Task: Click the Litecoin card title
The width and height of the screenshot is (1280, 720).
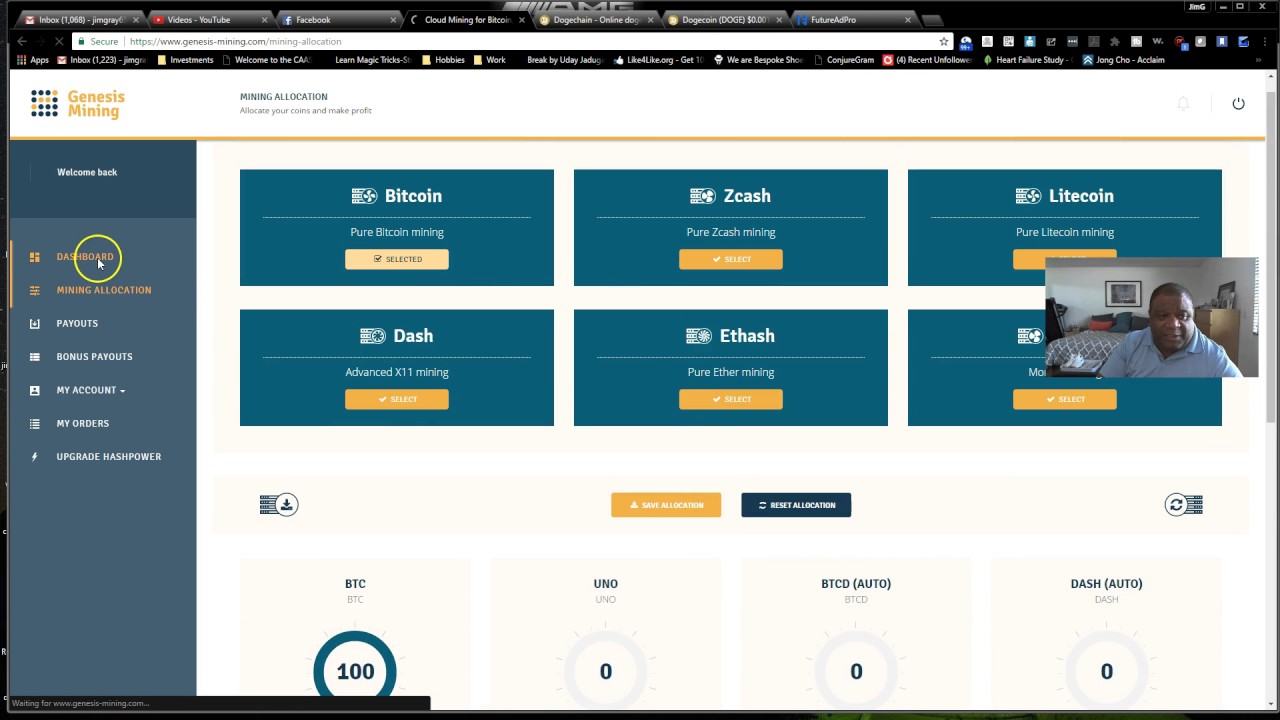Action: pos(1081,196)
